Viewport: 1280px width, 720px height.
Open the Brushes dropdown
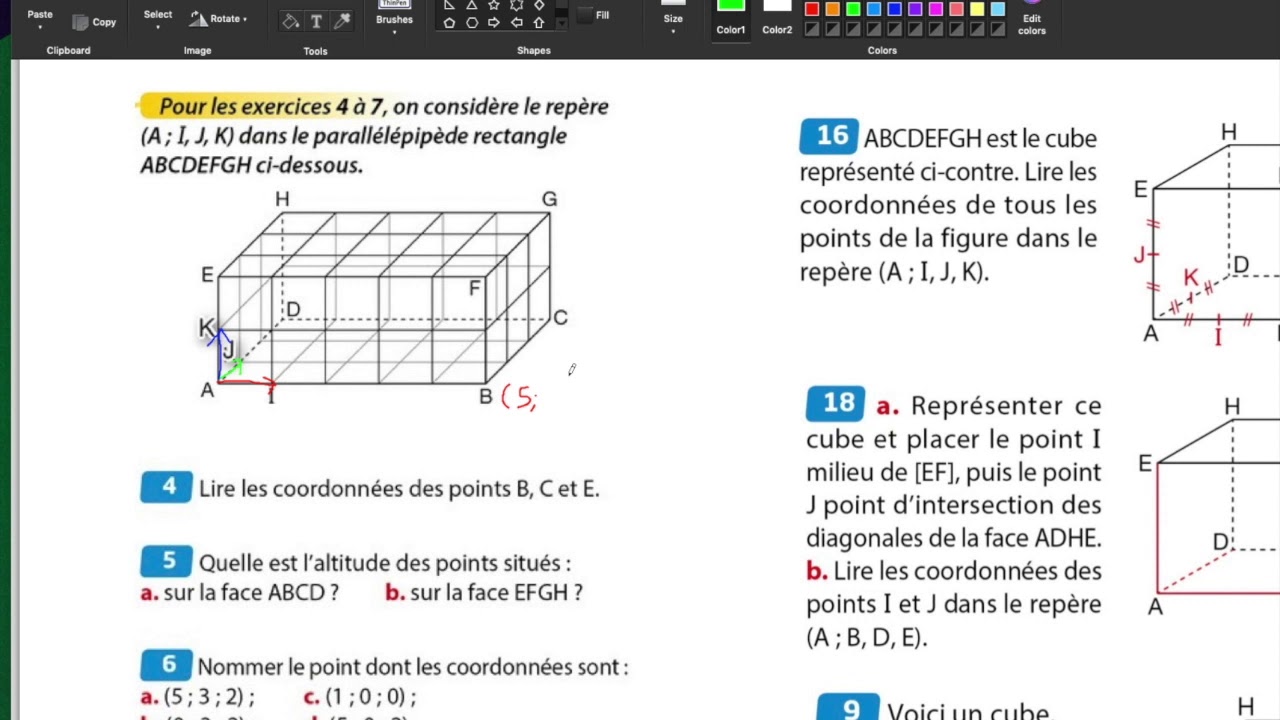coord(394,18)
